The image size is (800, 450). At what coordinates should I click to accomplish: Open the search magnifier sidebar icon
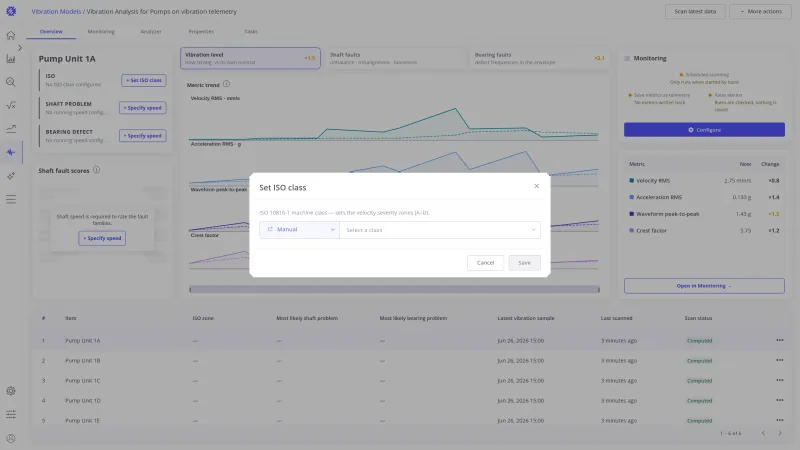pos(11,82)
